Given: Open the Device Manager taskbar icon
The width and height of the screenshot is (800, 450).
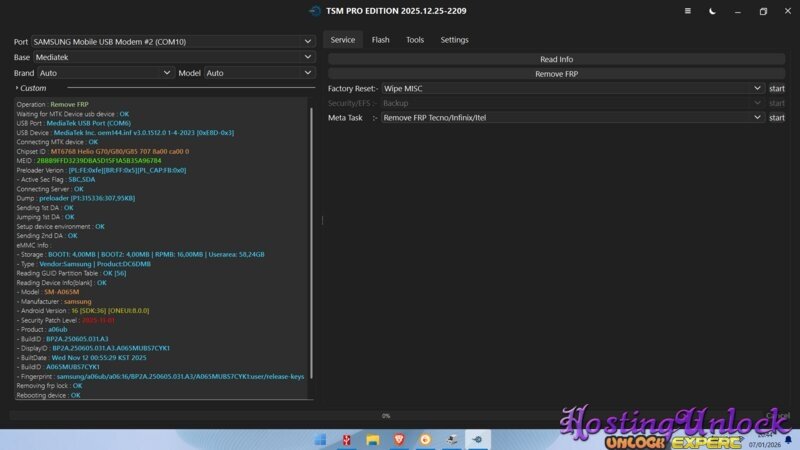Looking at the screenshot, I should pos(451,439).
